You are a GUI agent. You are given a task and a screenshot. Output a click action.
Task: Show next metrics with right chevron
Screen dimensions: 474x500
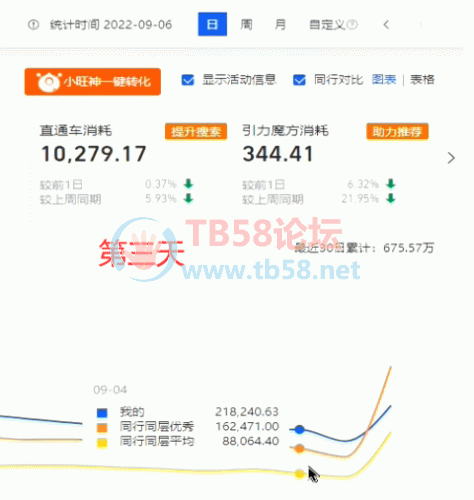click(451, 158)
